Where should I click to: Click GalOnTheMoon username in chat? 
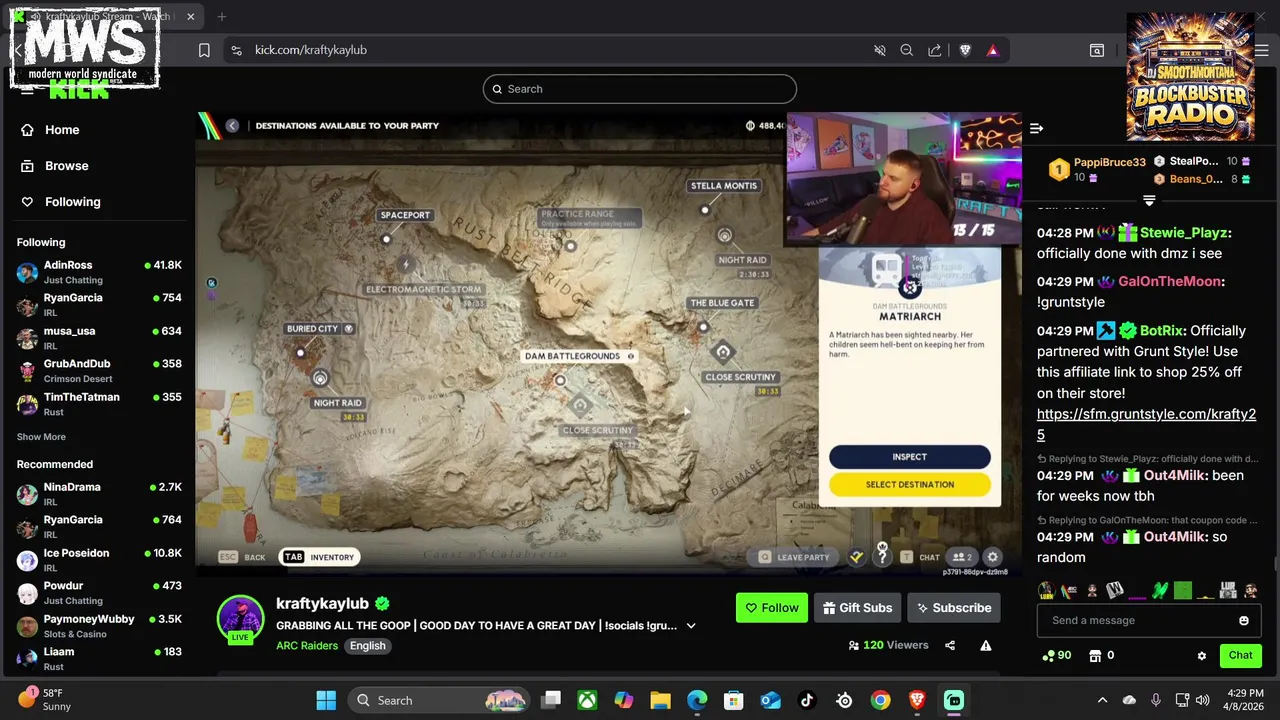[1168, 282]
